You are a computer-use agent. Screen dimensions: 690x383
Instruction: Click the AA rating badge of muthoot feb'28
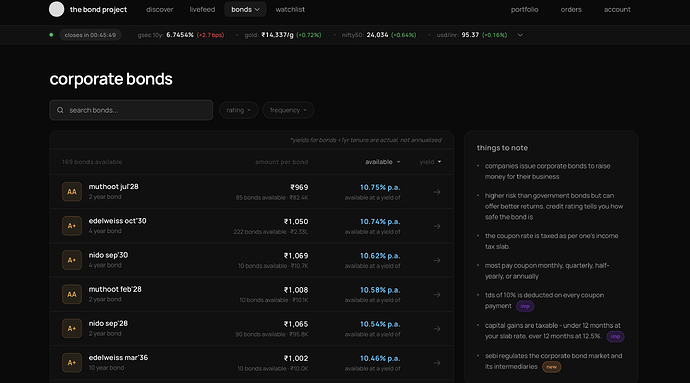click(72, 295)
